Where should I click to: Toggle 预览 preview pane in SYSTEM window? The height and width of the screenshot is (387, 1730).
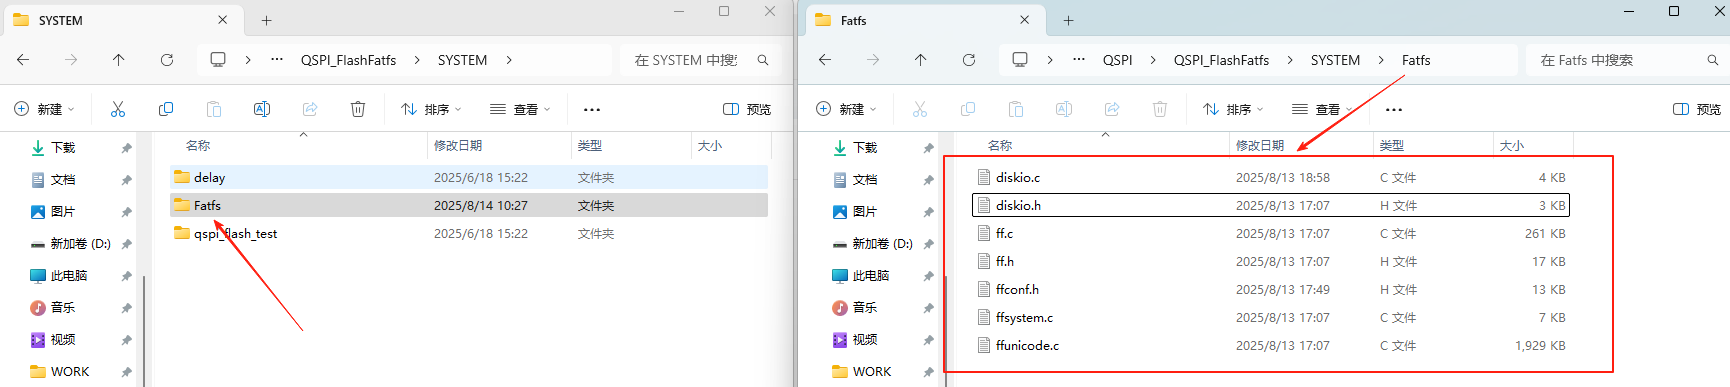(x=747, y=109)
